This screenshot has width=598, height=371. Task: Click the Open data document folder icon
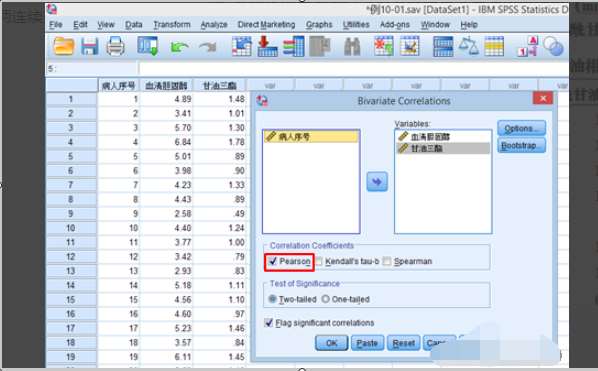point(63,47)
